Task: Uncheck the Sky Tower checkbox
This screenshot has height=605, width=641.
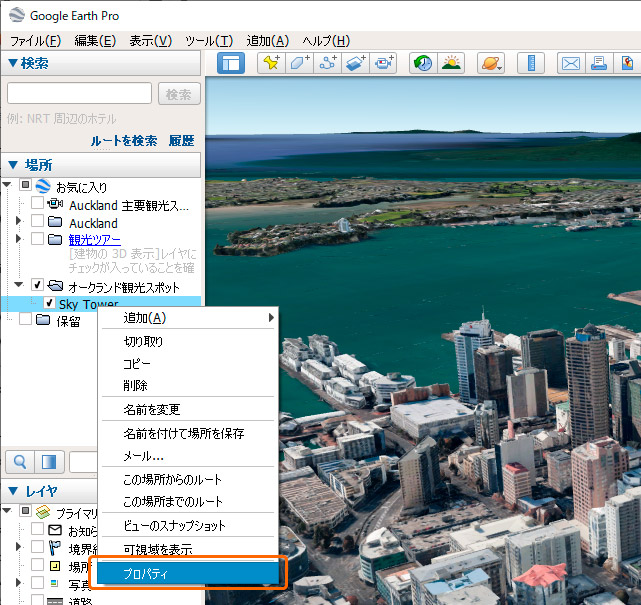Action: (x=49, y=304)
